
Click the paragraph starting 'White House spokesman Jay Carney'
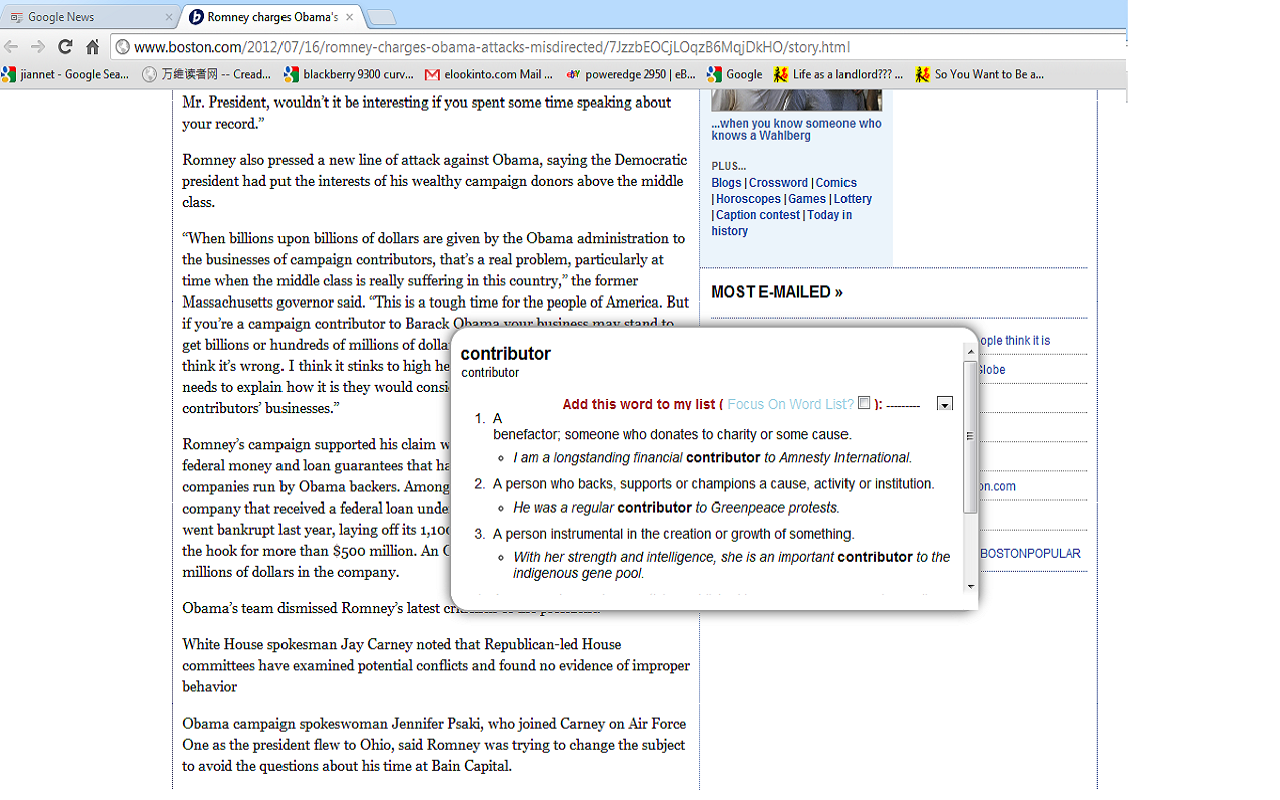[436, 665]
